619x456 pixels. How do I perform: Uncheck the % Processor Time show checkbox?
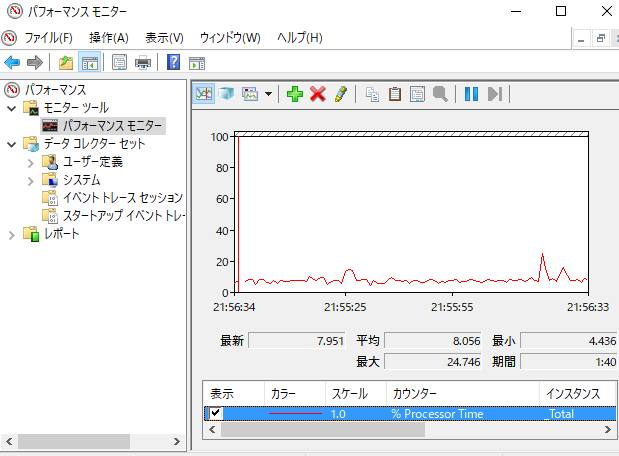point(214,413)
